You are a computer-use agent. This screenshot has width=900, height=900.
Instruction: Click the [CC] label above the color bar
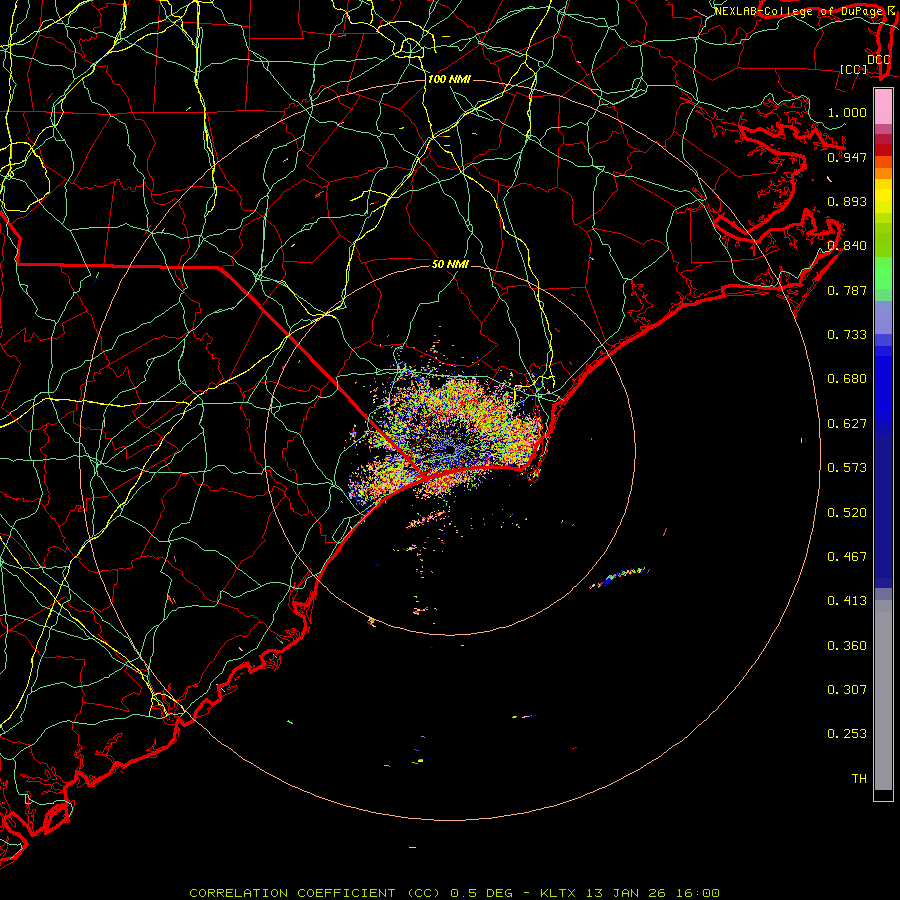[x=854, y=69]
